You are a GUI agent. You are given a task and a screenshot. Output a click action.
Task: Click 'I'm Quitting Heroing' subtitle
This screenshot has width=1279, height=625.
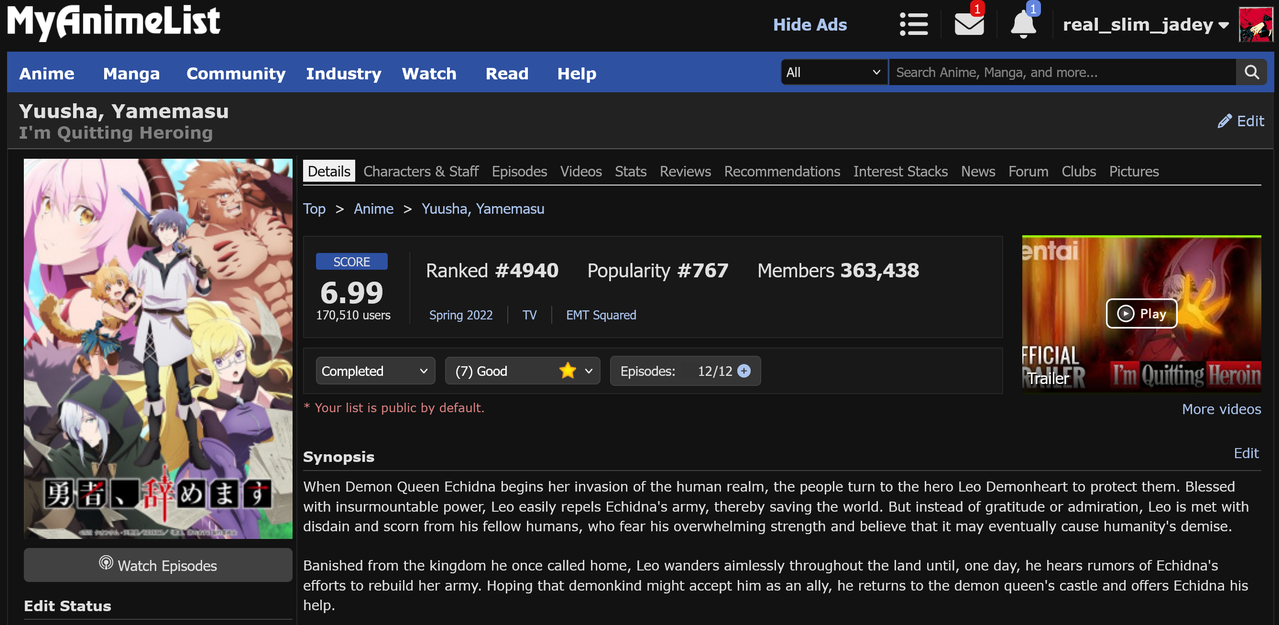point(116,133)
